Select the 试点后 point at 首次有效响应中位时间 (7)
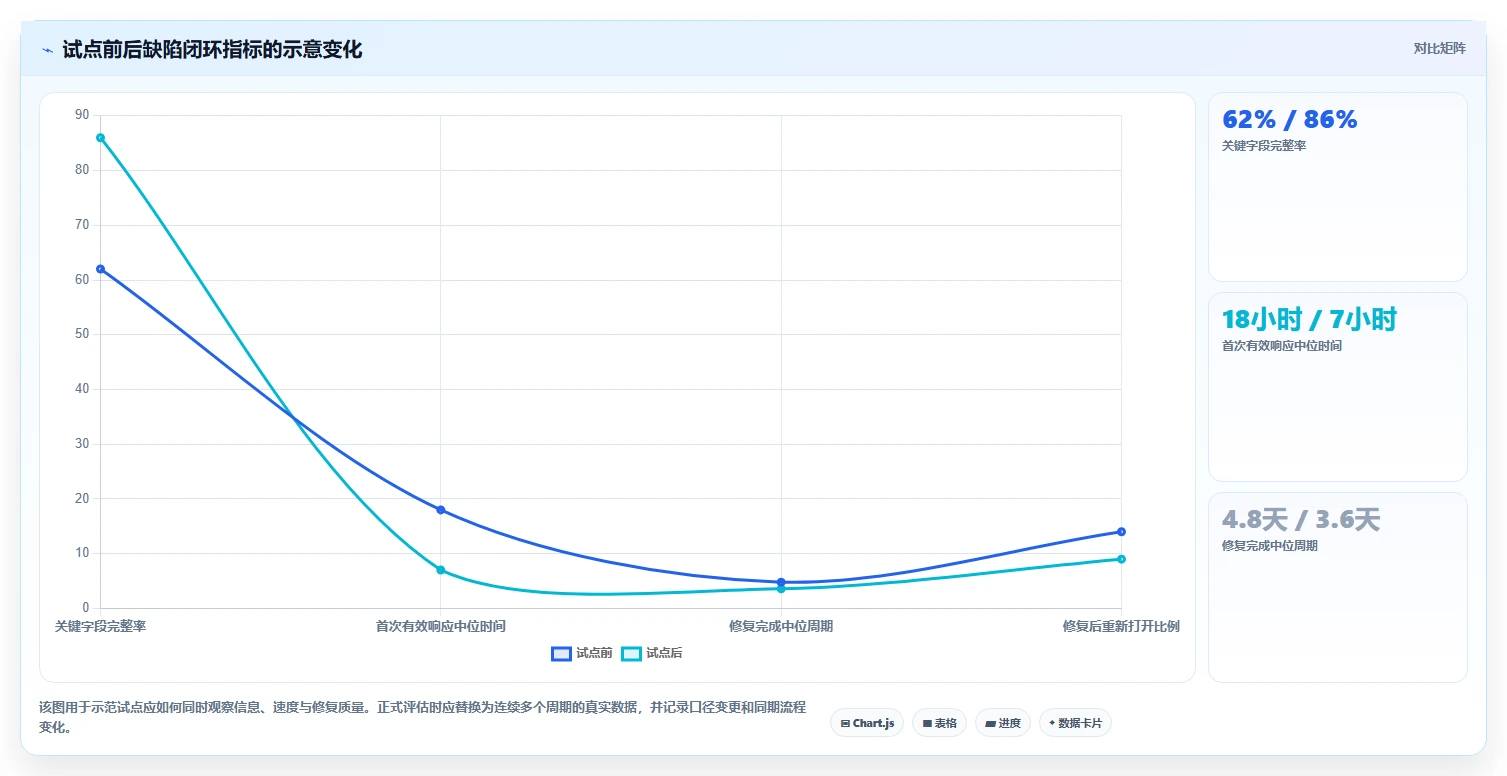This screenshot has width=1507, height=776. click(x=440, y=570)
